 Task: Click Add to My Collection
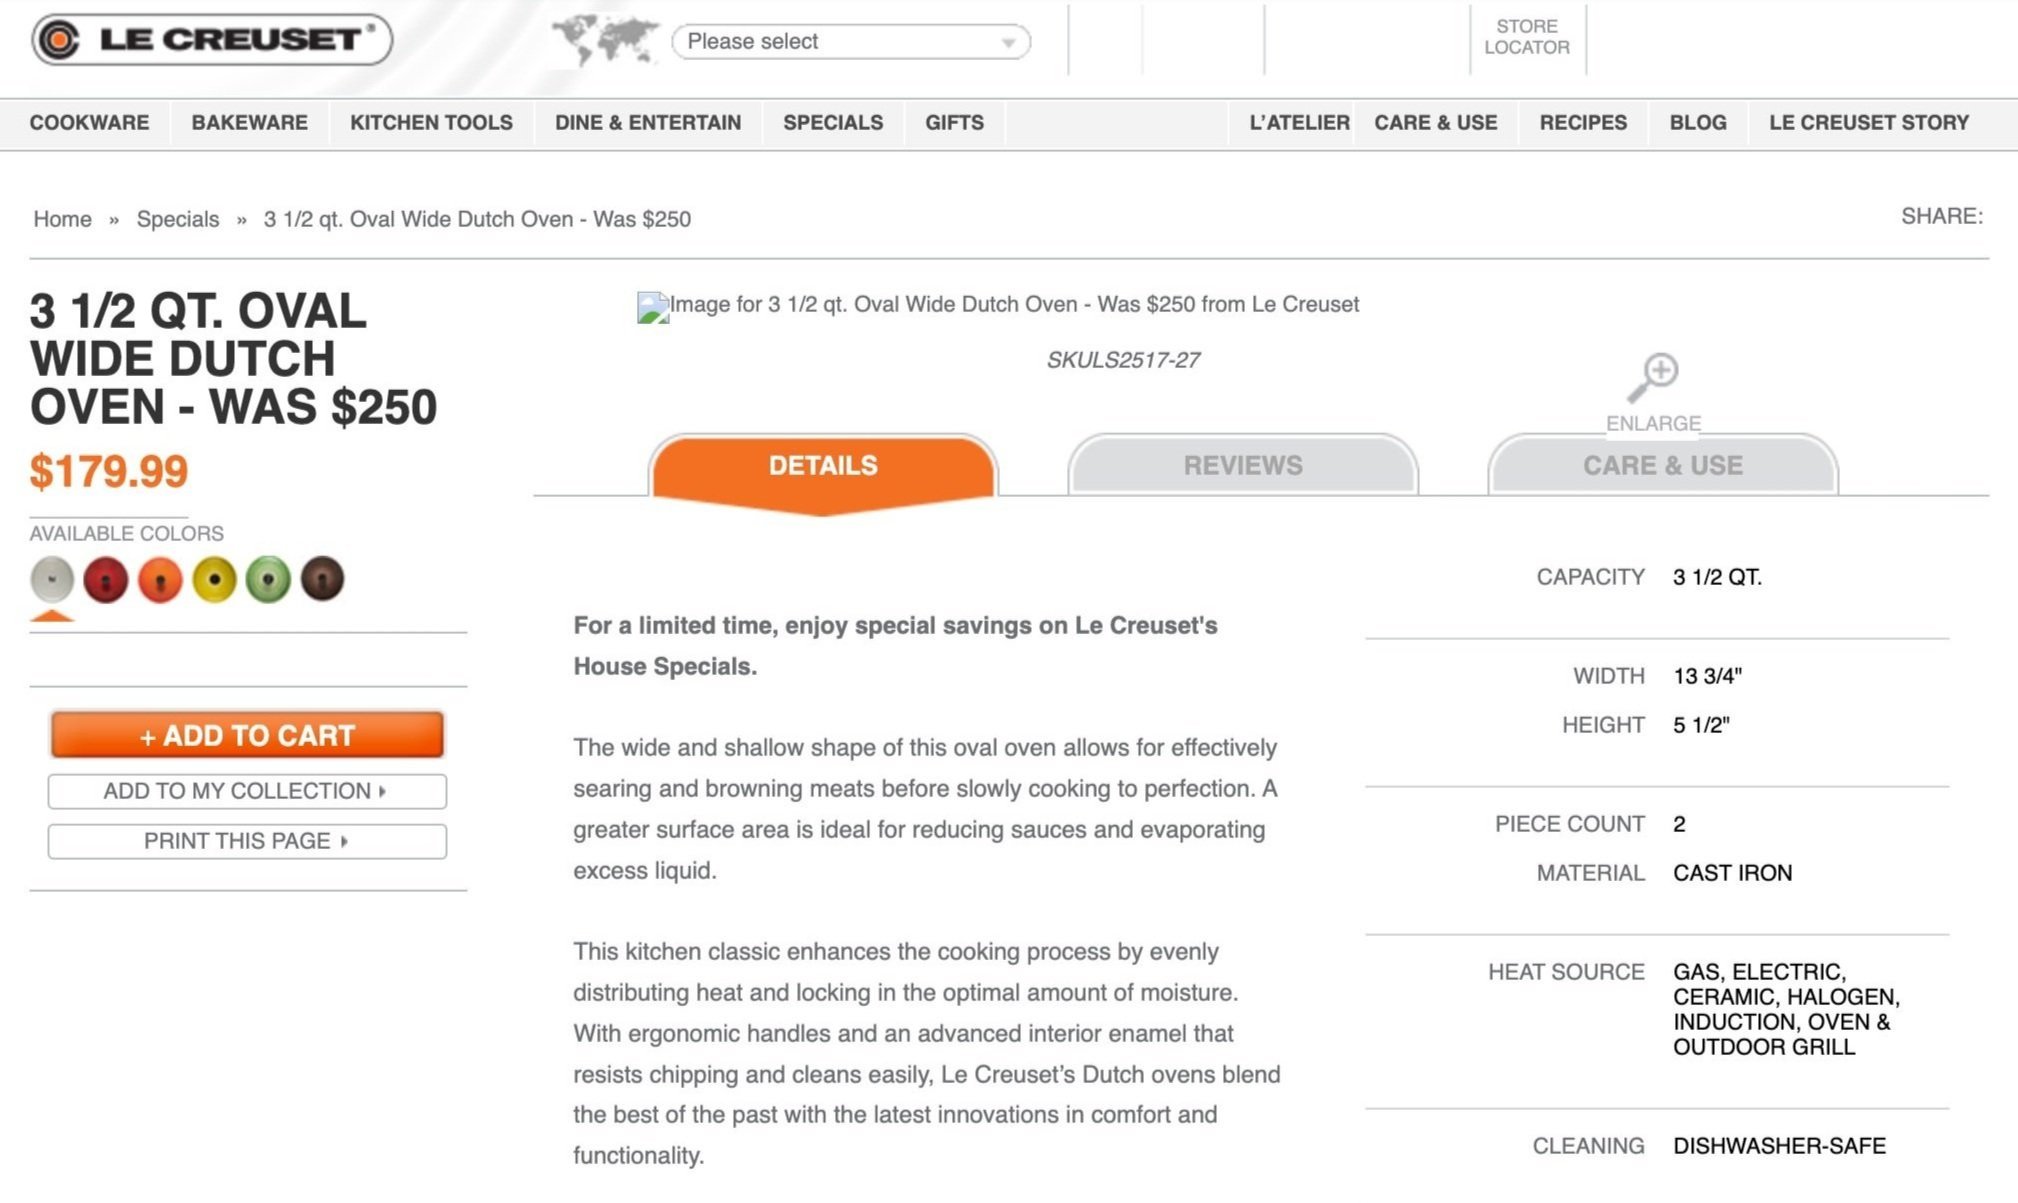coord(247,791)
